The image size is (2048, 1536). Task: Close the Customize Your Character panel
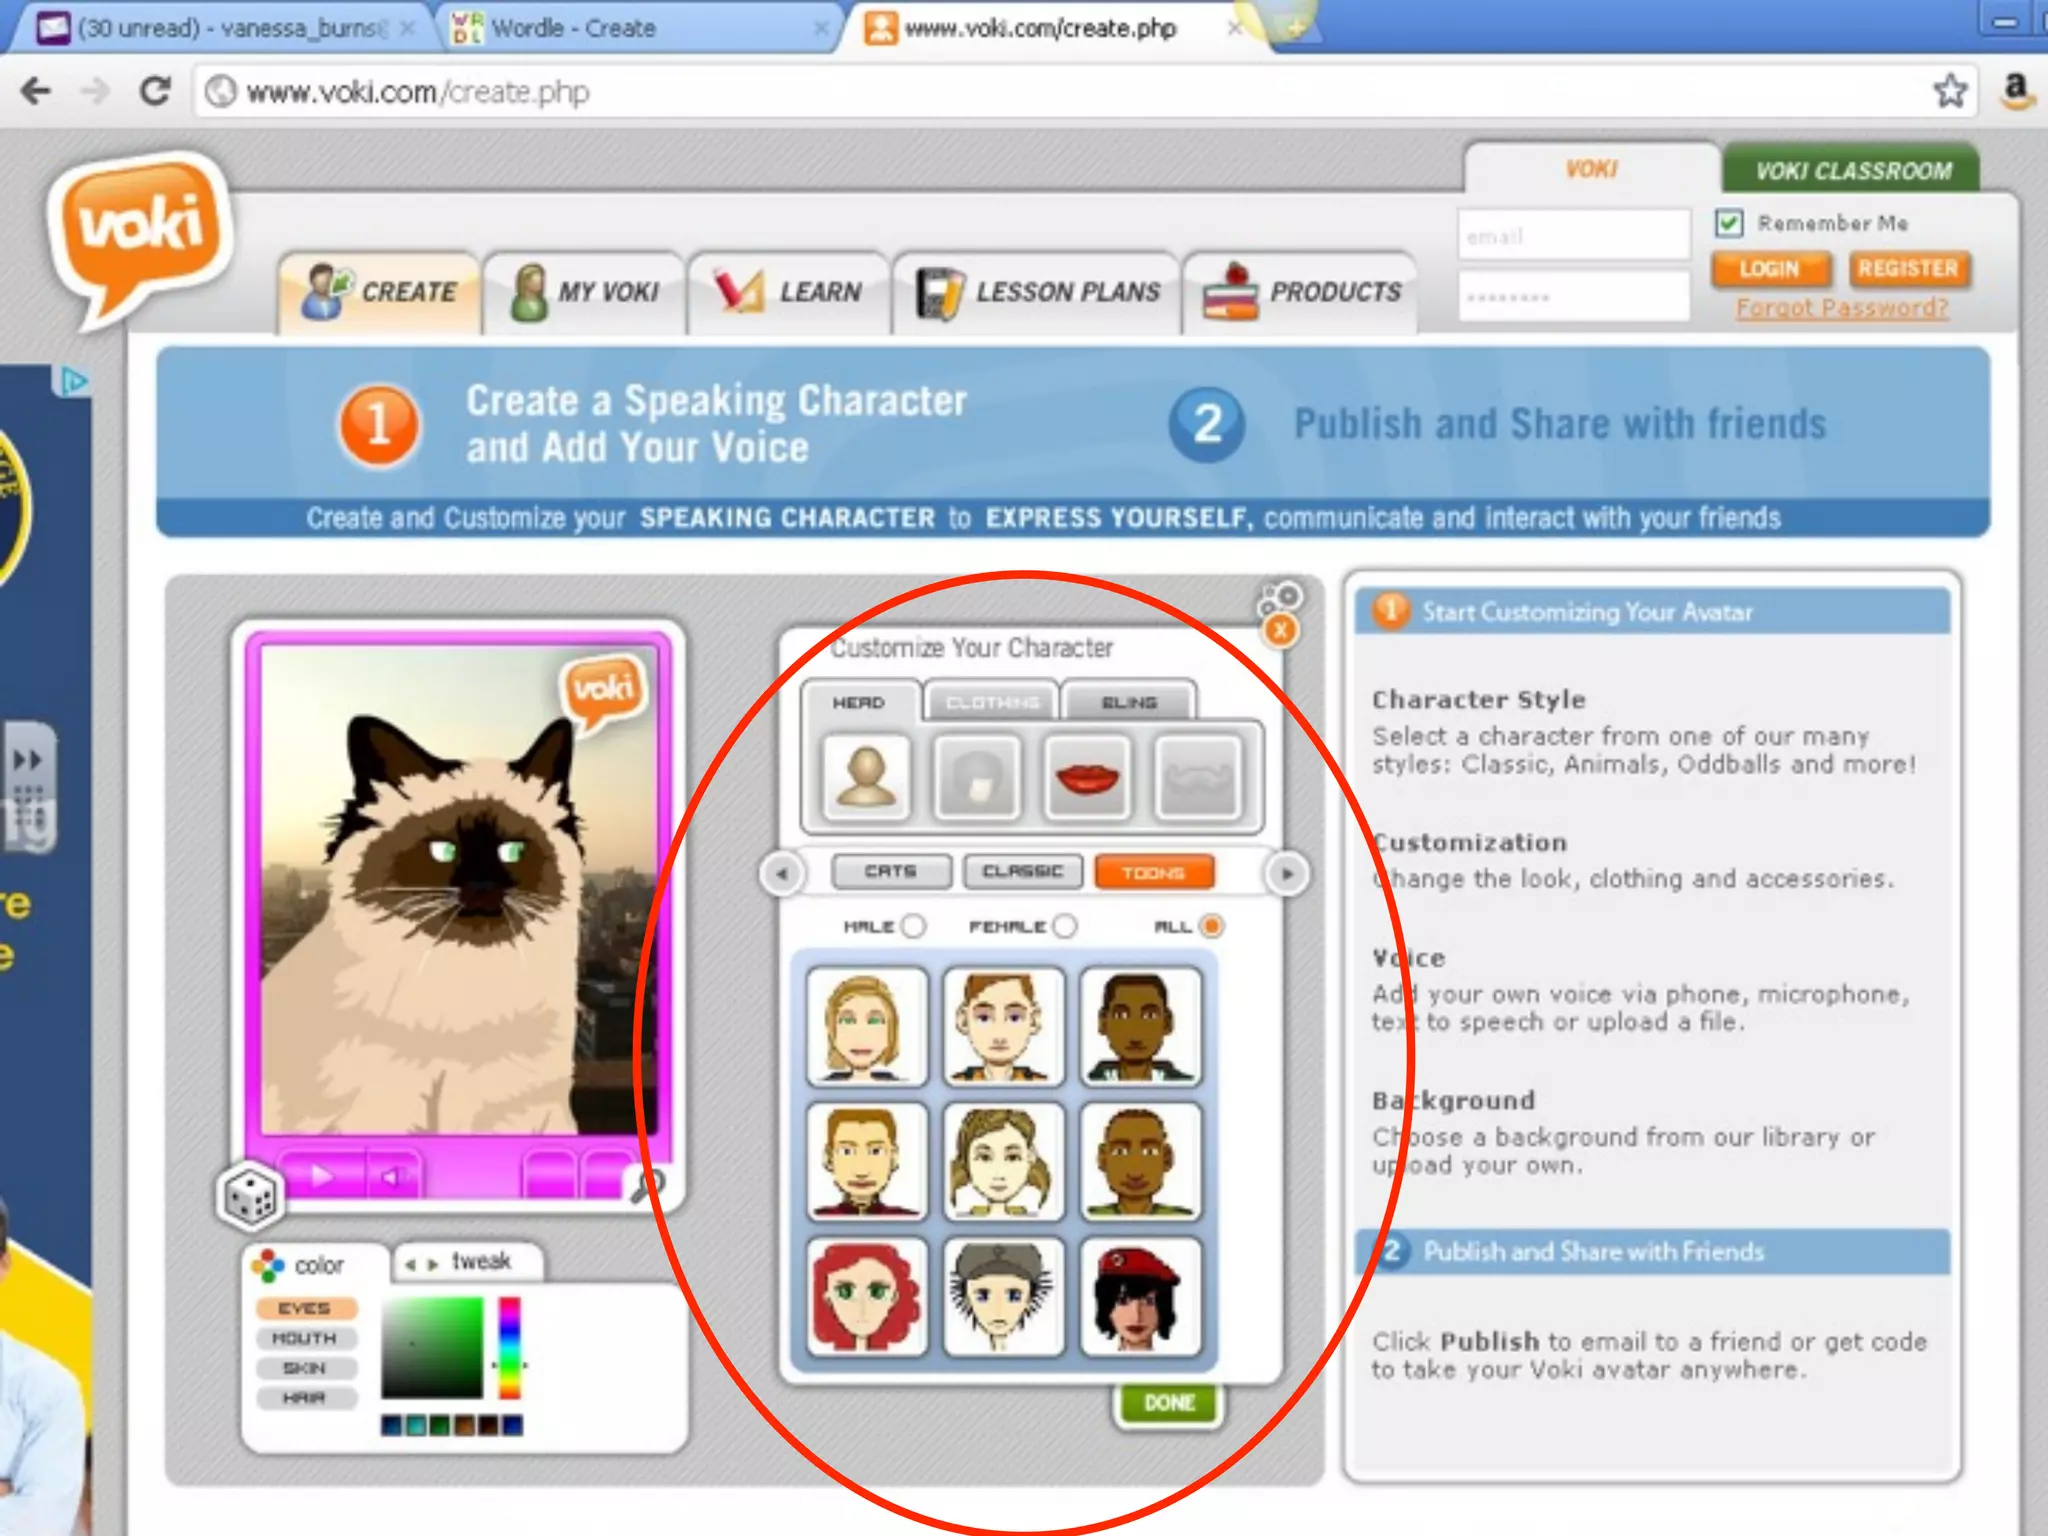pyautogui.click(x=1281, y=630)
